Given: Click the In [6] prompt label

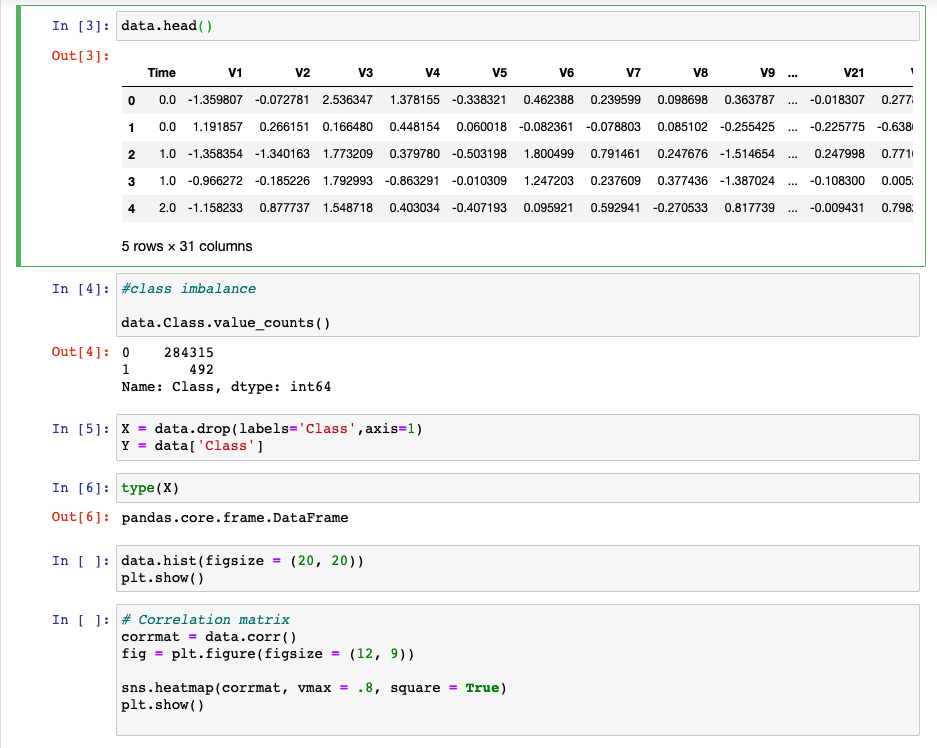Looking at the screenshot, I should (x=81, y=488).
